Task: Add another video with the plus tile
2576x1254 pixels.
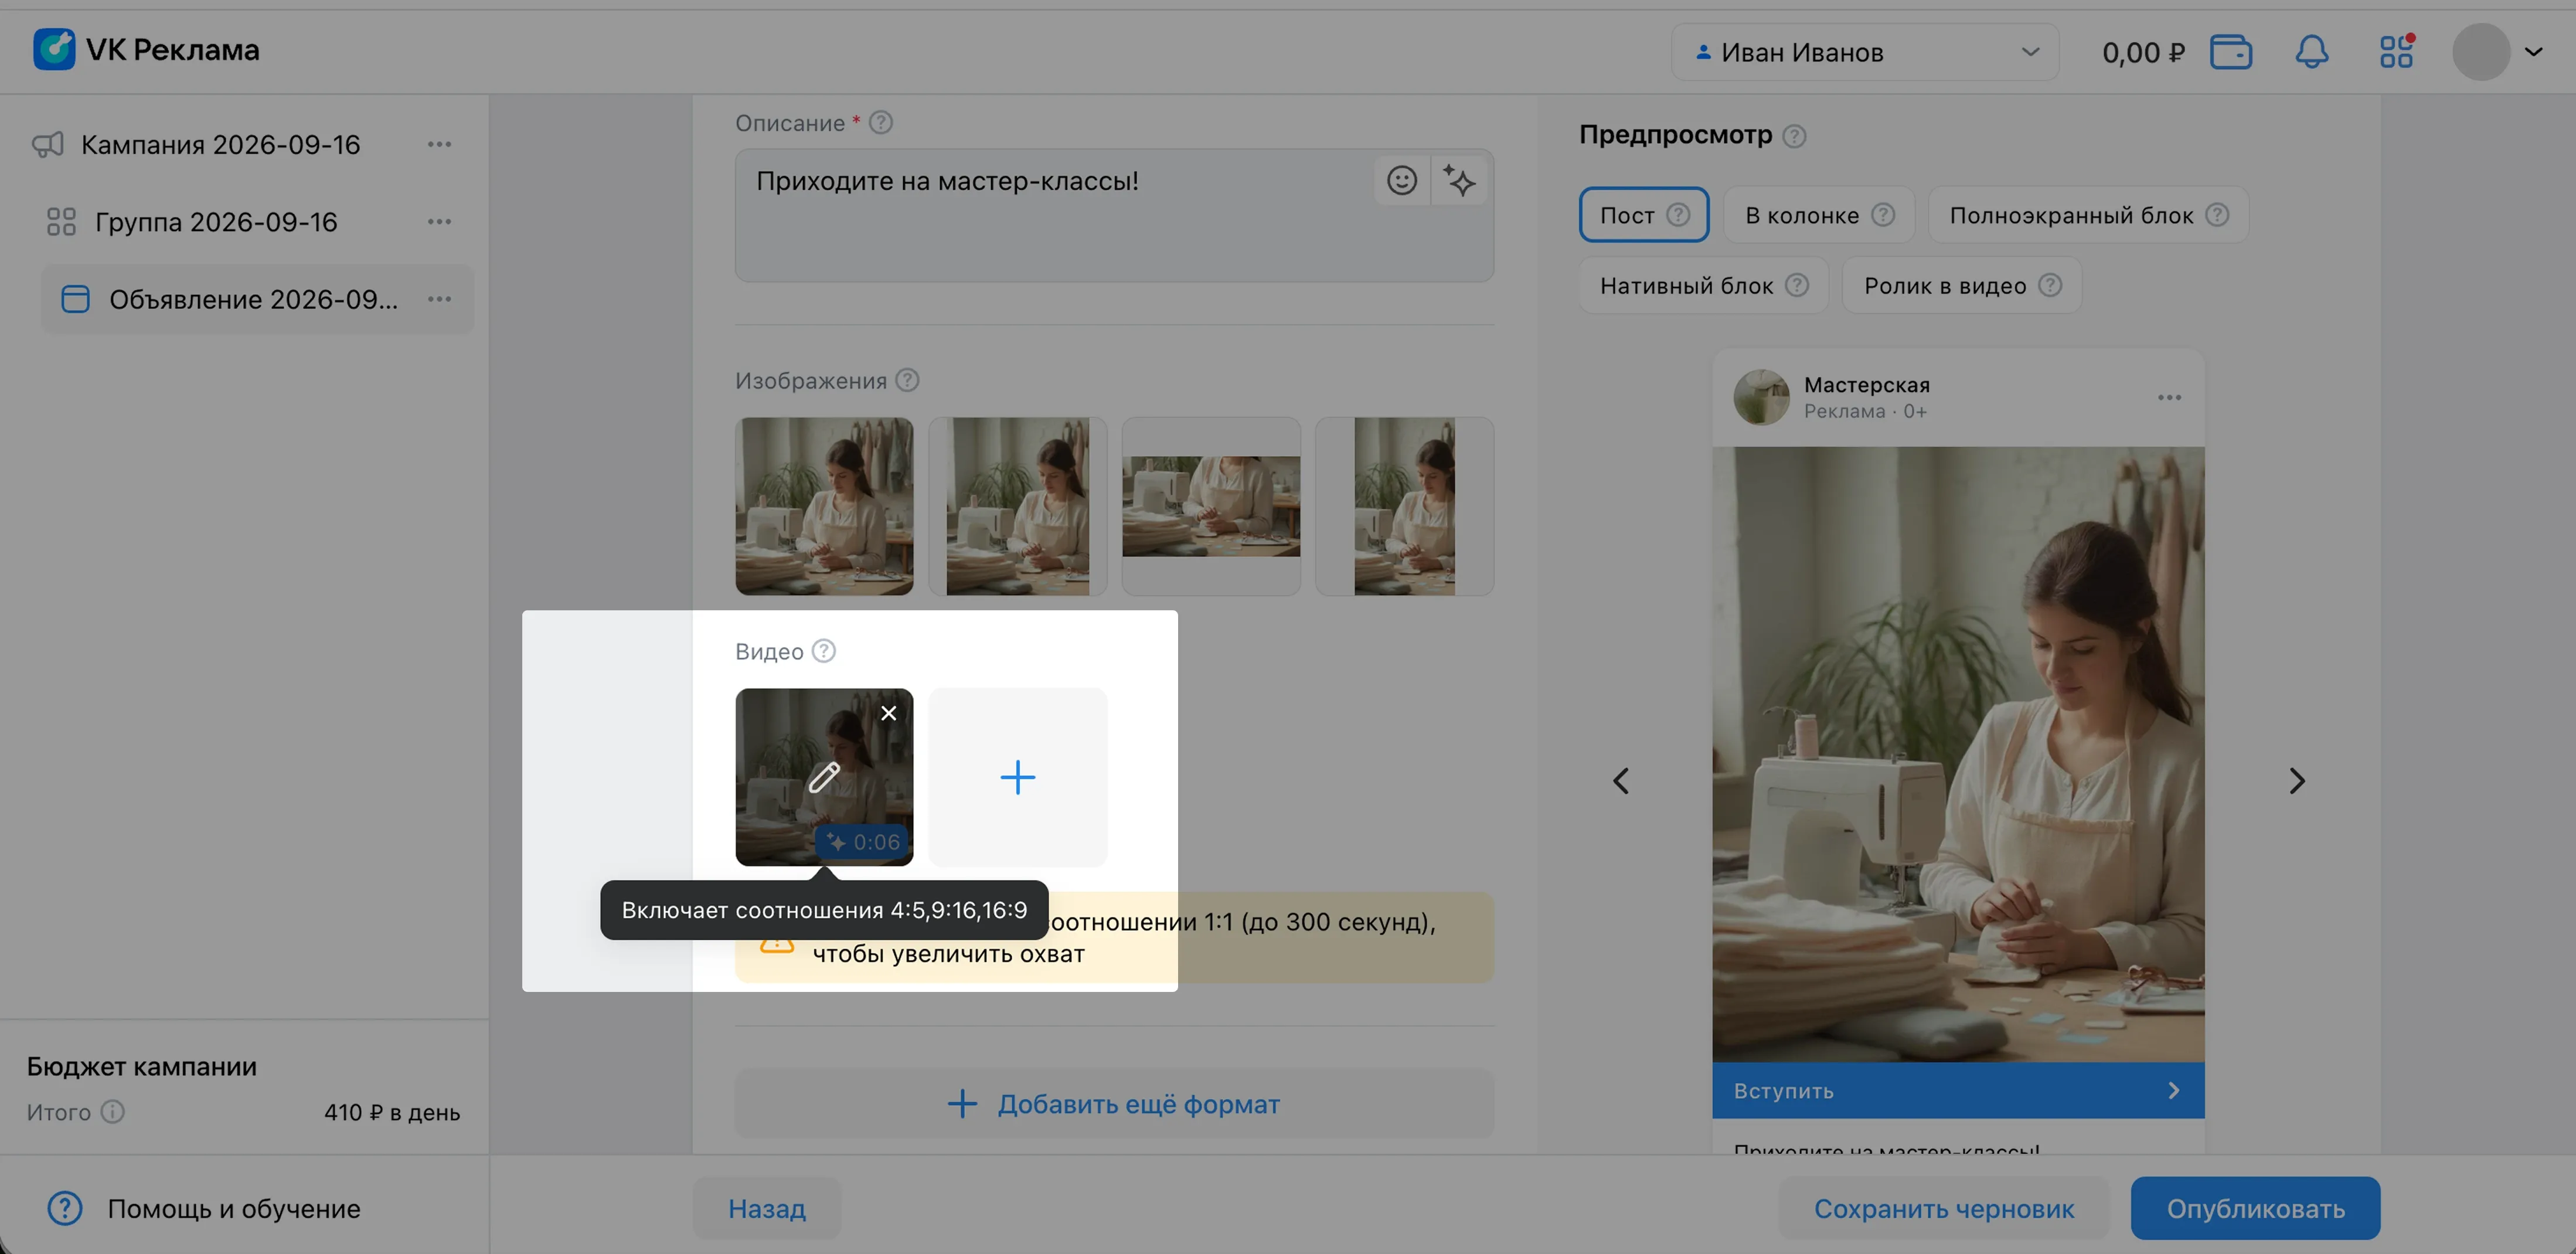Action: (x=1017, y=777)
